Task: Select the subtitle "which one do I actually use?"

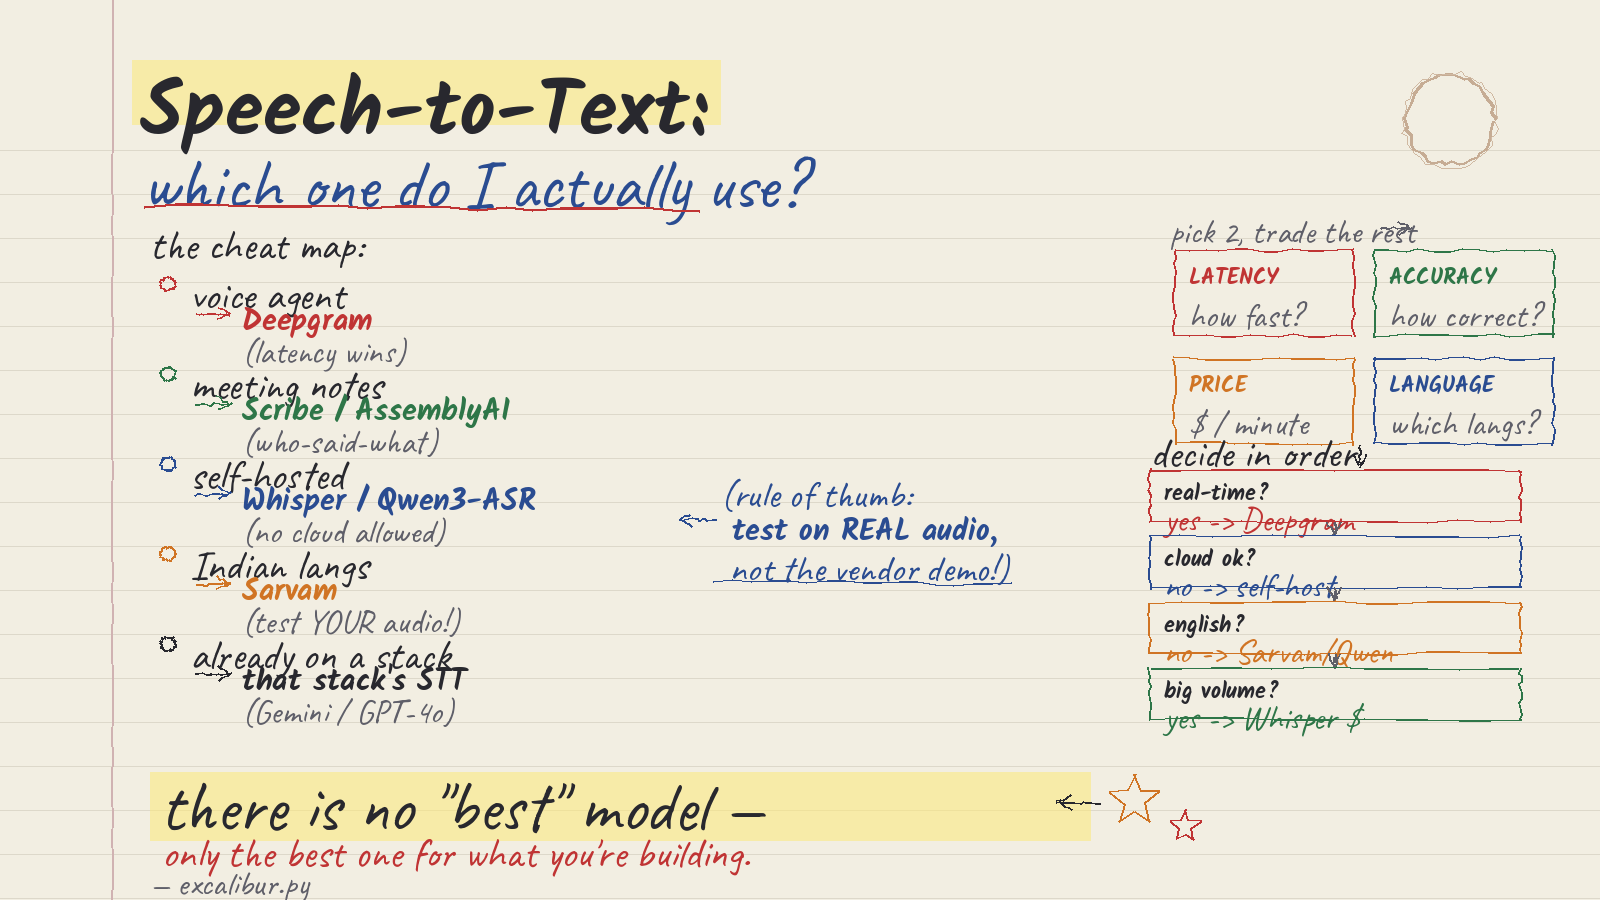Action: coord(482,188)
